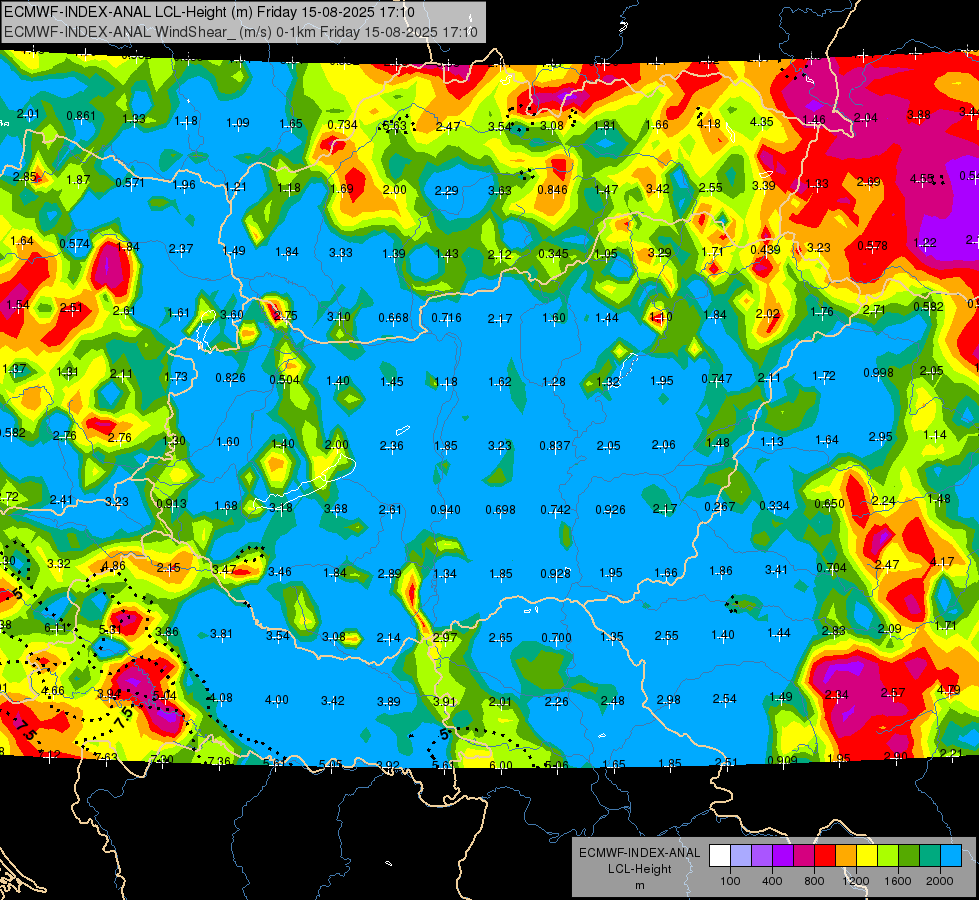
Task: Pick the medium violet legend swatch left of the 400 tick
Action: point(762,856)
